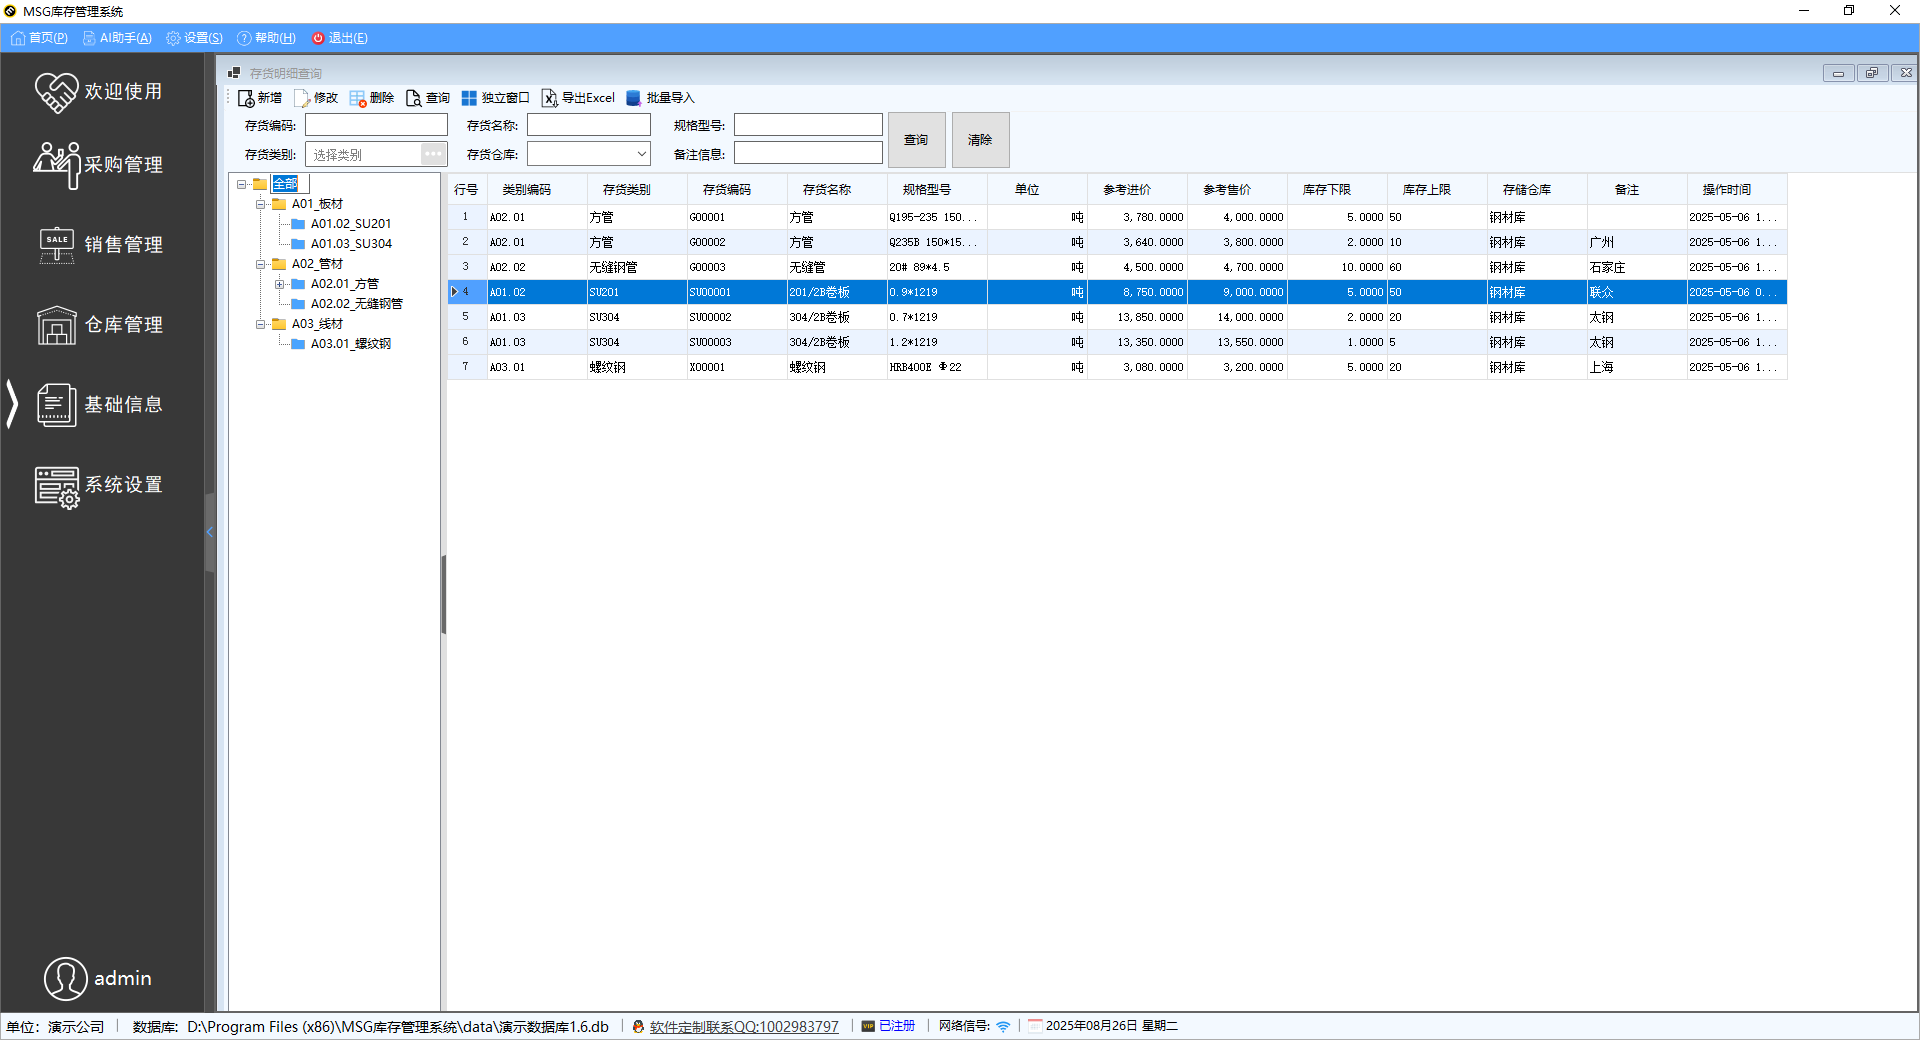Viewport: 1920px width, 1040px height.
Task: Open the 设置(S) menu
Action: pyautogui.click(x=194, y=38)
